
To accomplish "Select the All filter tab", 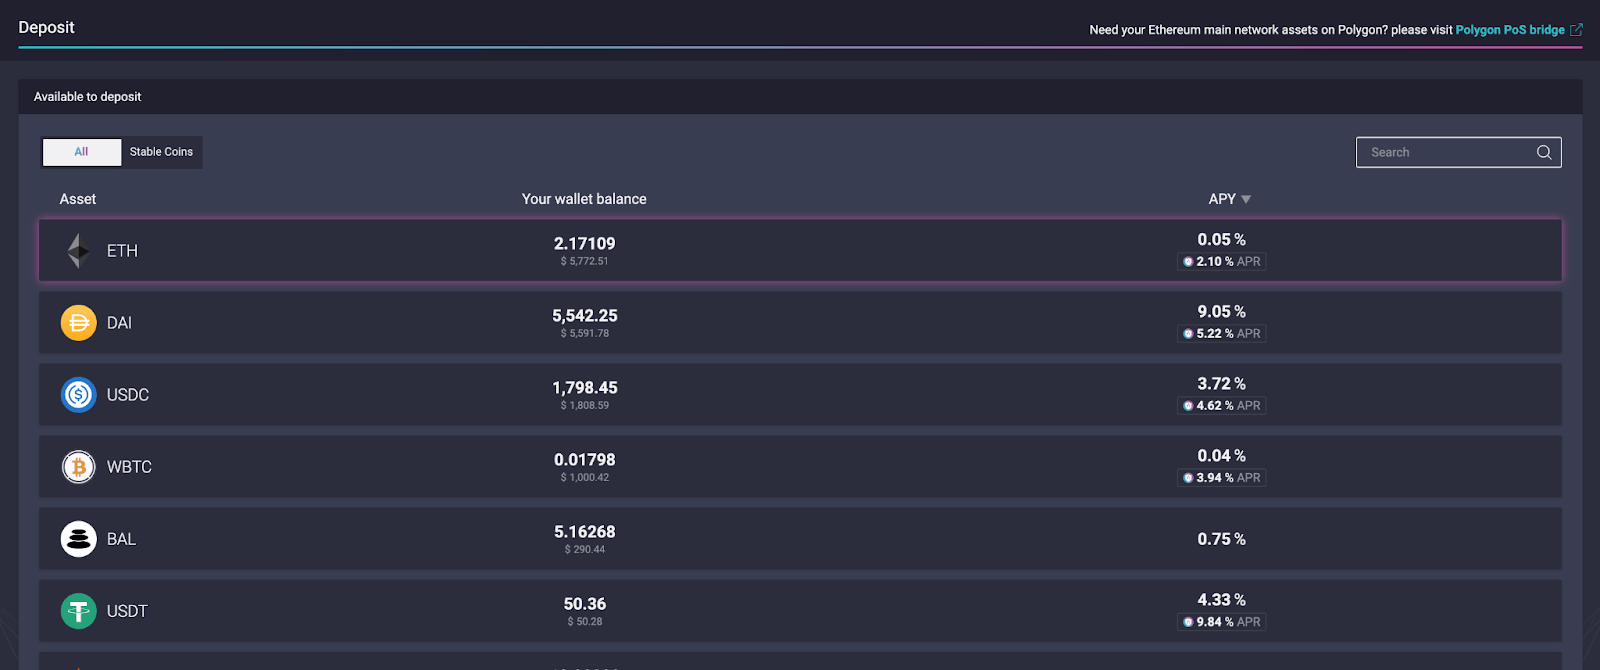I will point(81,152).
